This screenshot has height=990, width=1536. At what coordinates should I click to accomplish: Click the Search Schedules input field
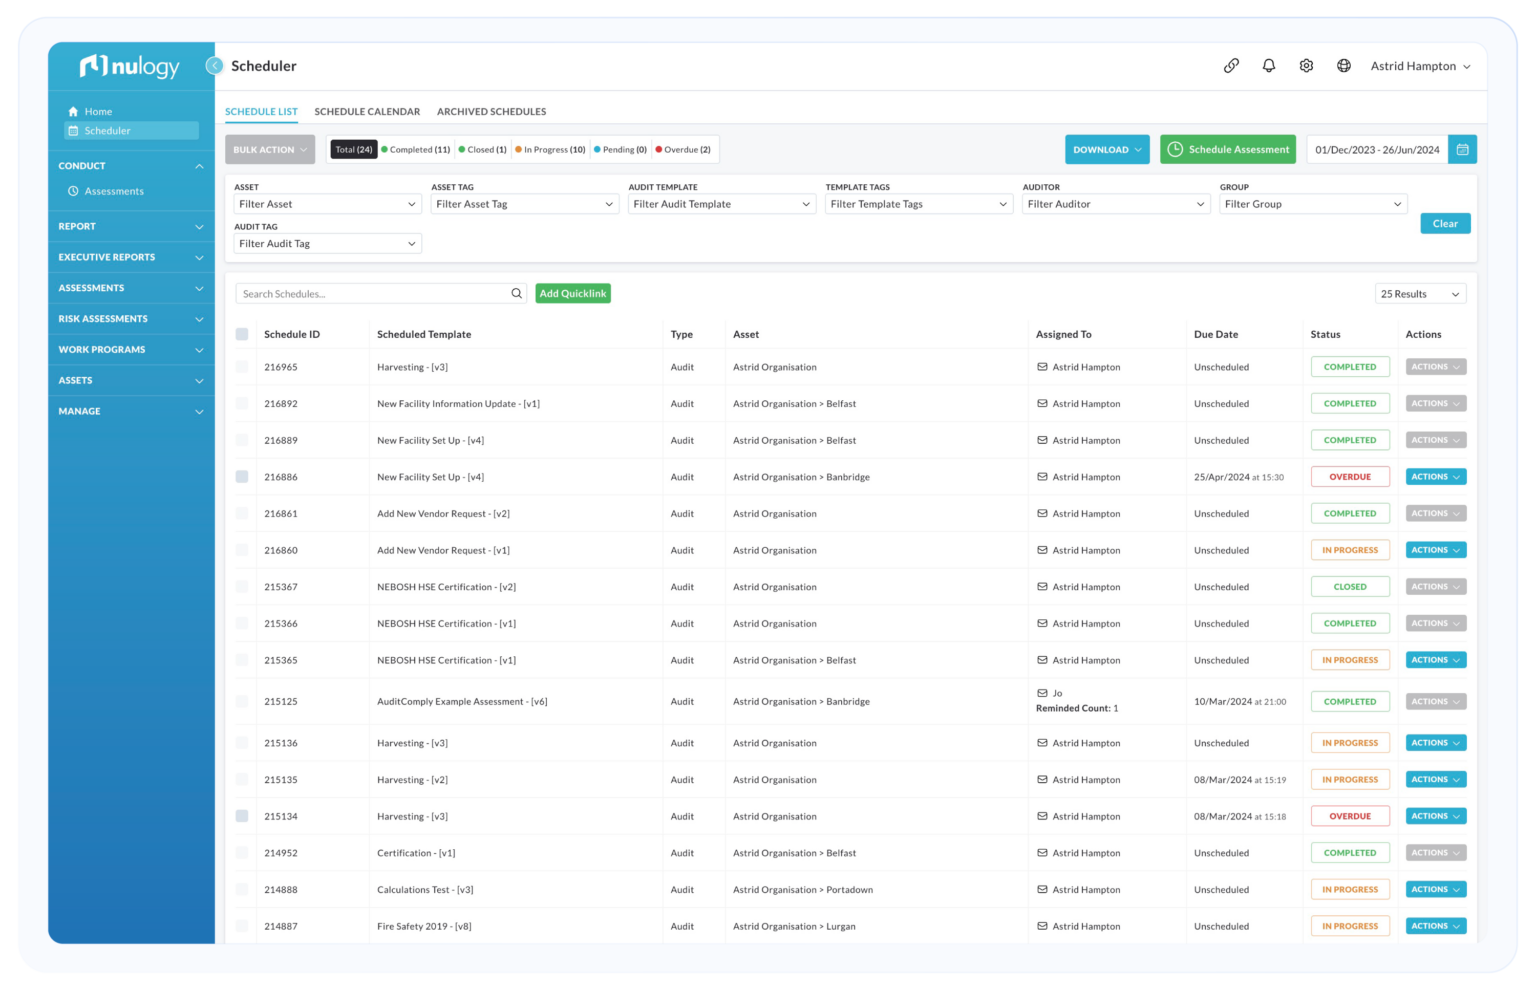point(381,294)
